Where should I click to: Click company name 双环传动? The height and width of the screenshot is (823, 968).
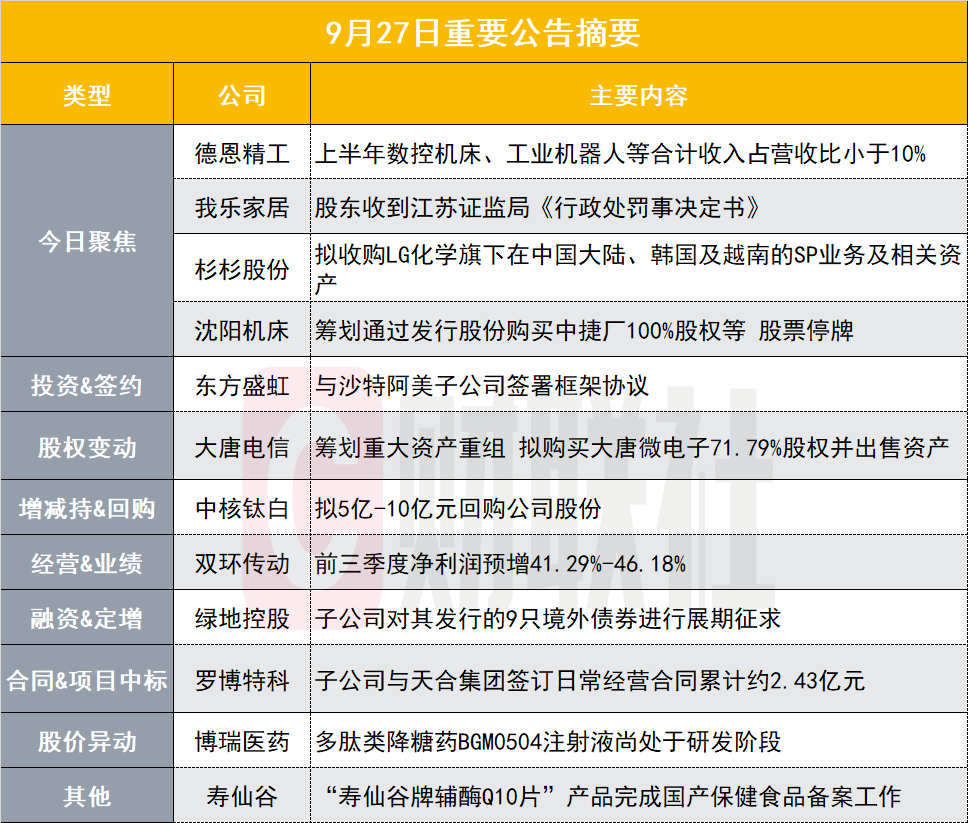pos(242,563)
